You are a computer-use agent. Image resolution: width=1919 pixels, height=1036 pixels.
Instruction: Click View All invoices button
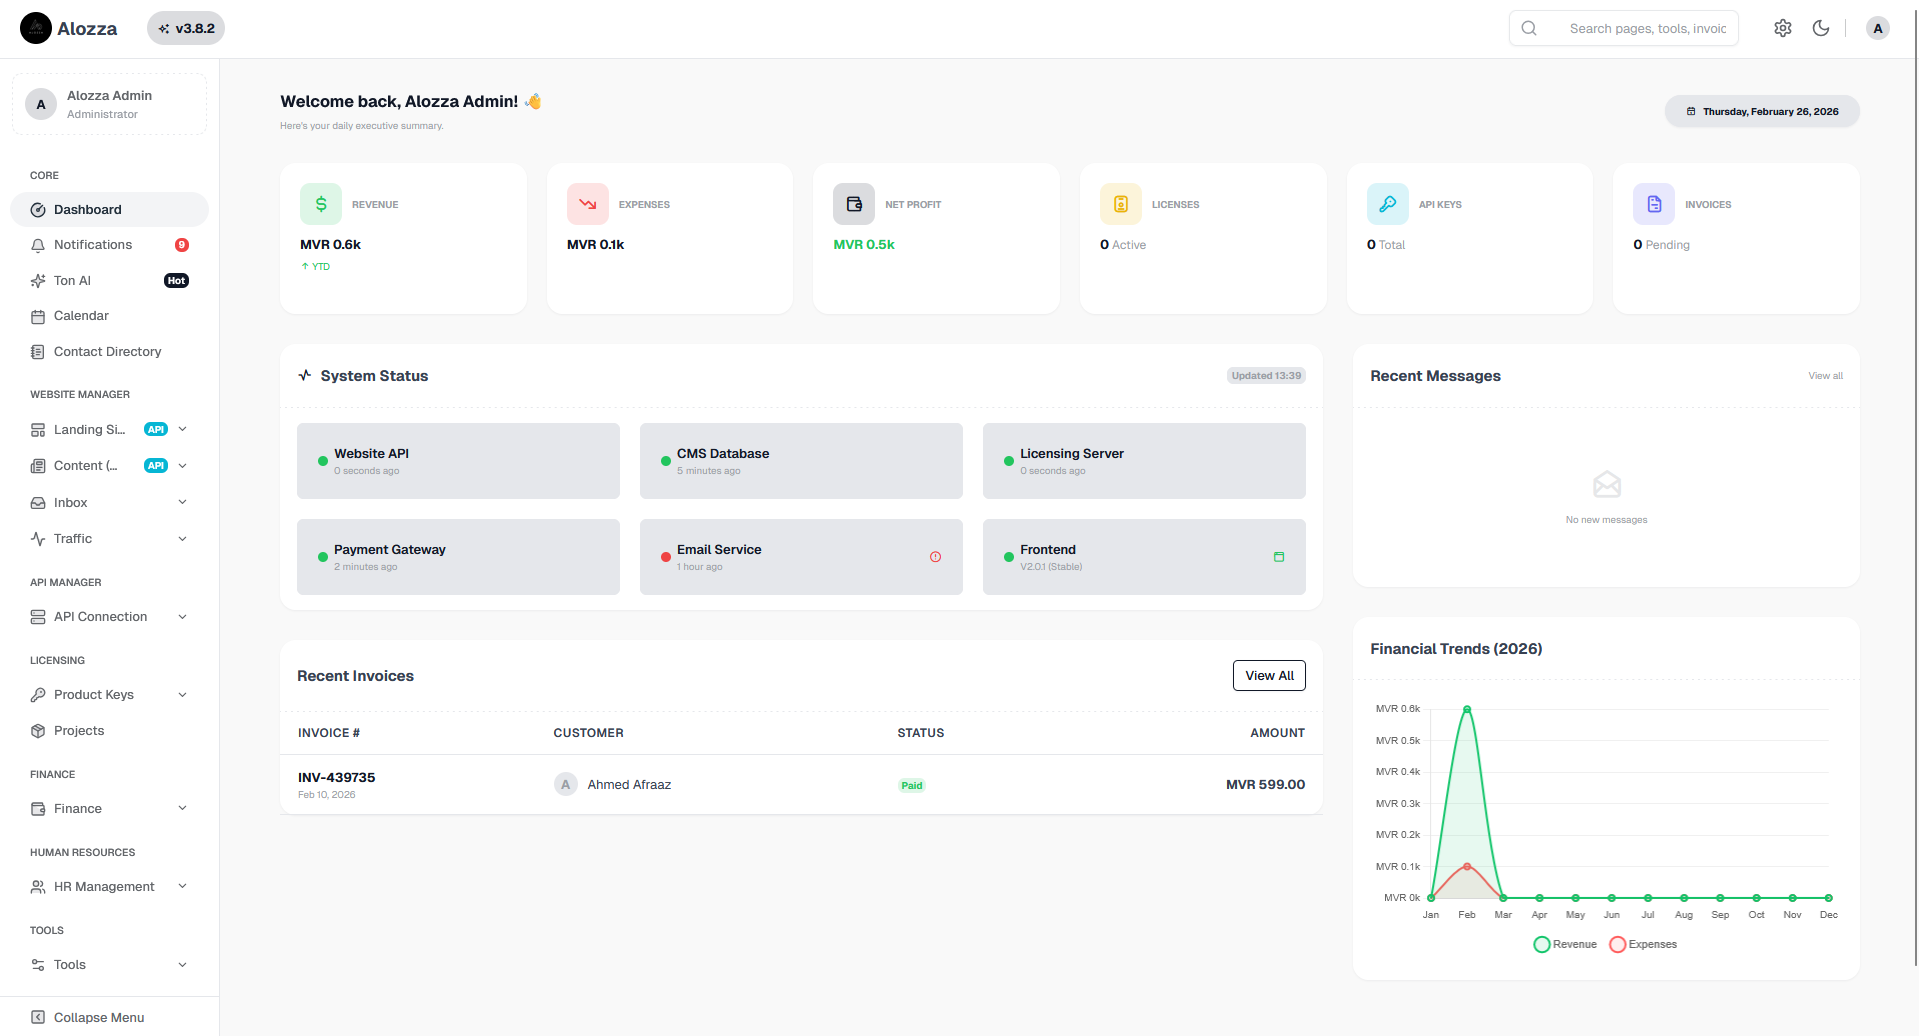click(1269, 676)
